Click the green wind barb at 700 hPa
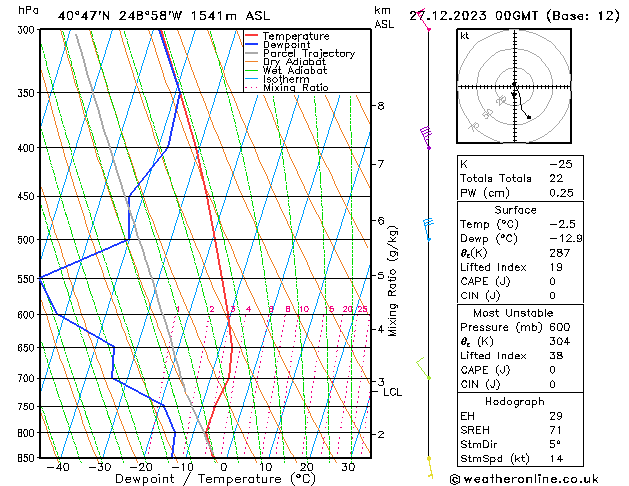The image size is (629, 486). [x=424, y=369]
